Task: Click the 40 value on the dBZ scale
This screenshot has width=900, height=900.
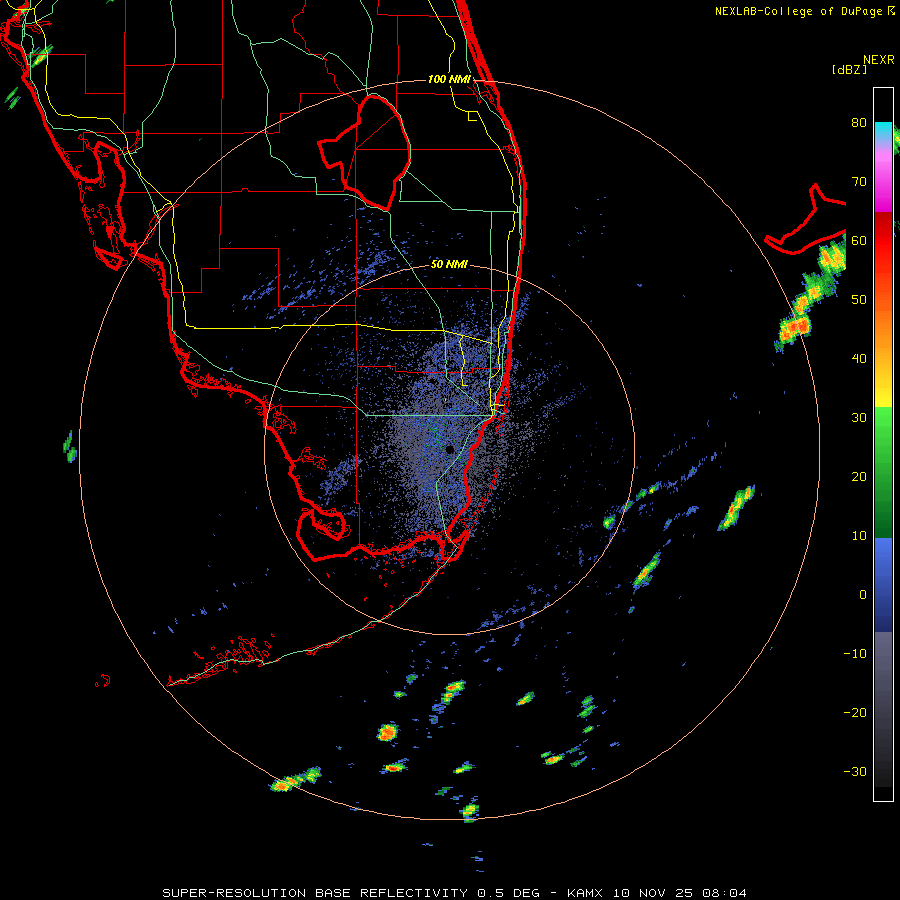Action: pos(859,359)
